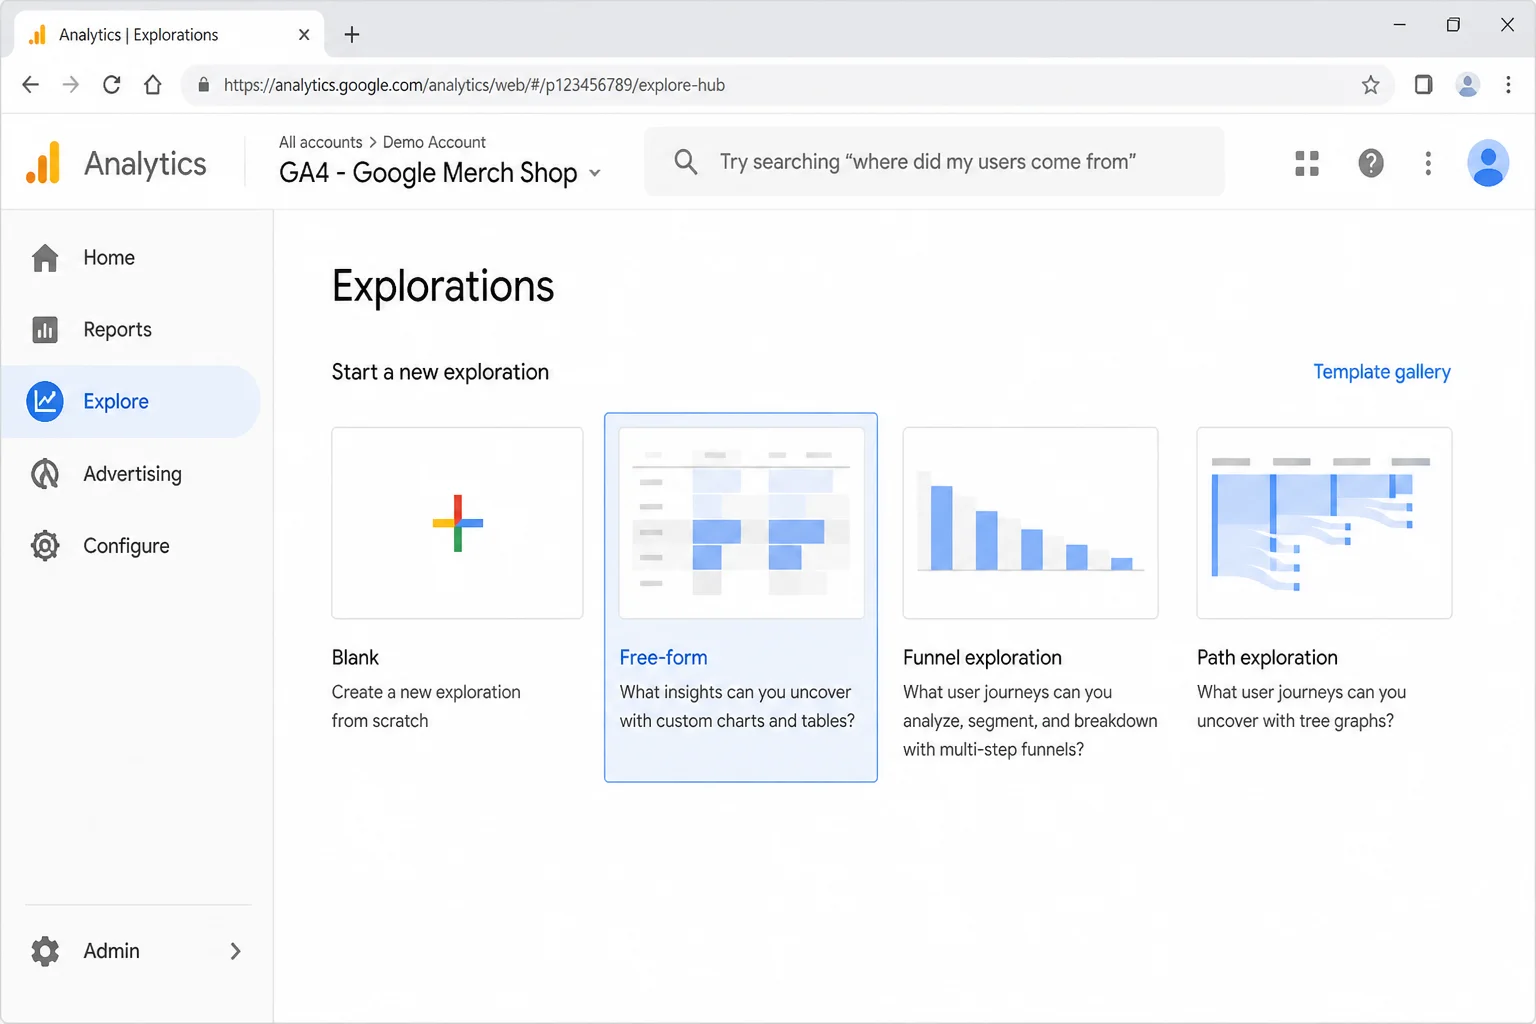Go to Advertising in sidebar
This screenshot has height=1024, width=1536.
132,474
